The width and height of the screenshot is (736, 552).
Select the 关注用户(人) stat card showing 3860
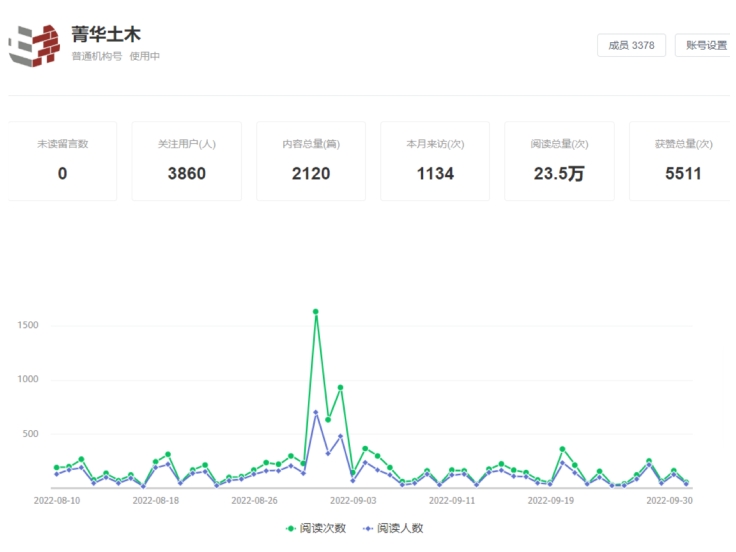pos(187,161)
